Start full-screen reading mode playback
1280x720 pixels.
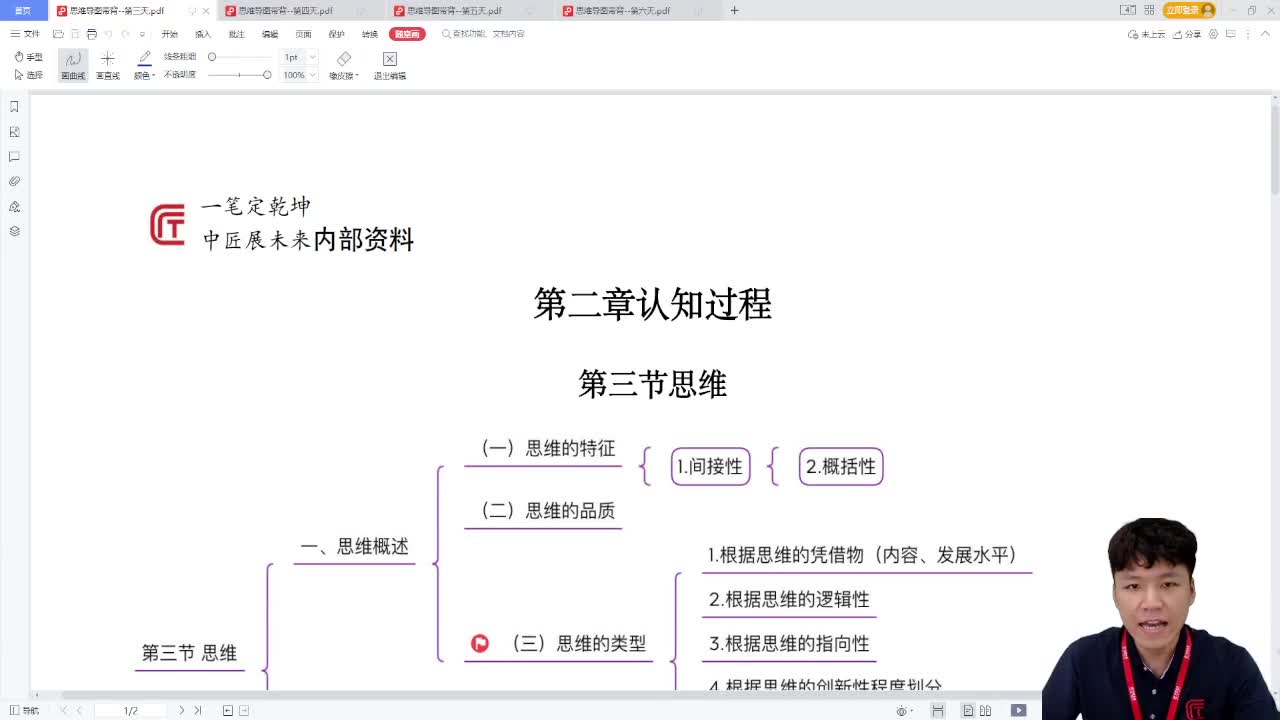point(1019,709)
